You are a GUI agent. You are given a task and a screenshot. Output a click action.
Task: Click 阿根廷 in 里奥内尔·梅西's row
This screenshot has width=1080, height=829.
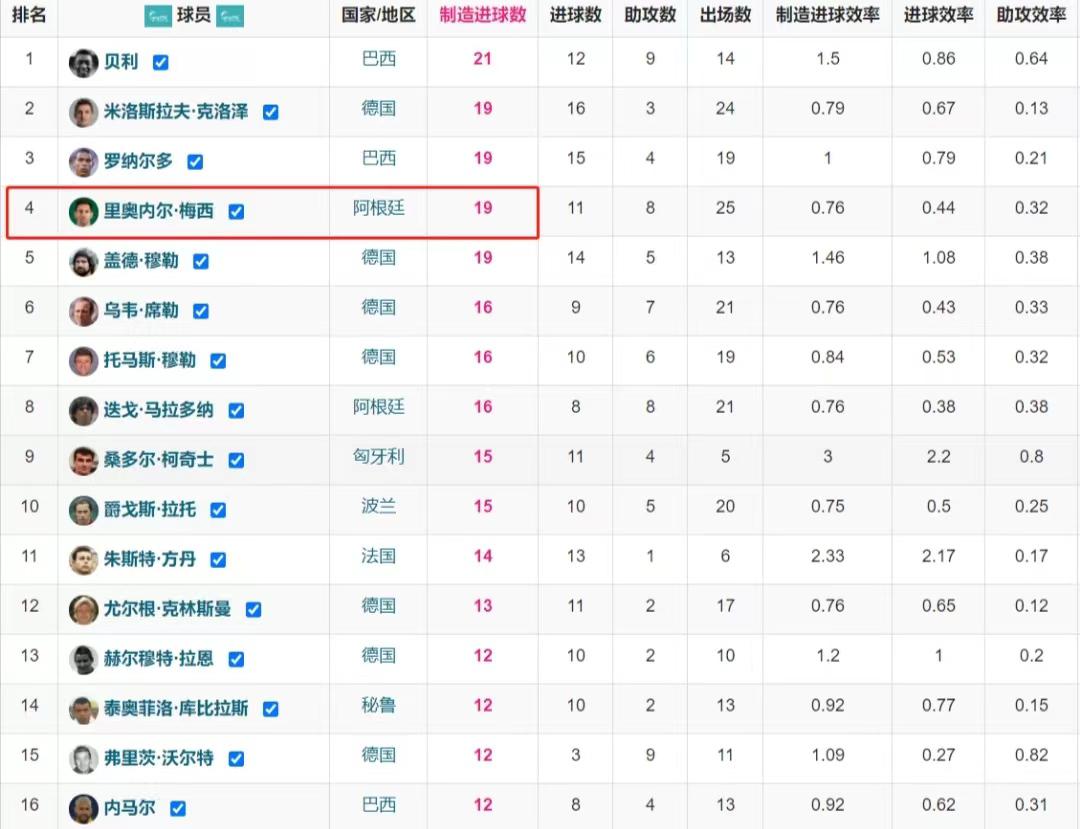pyautogui.click(x=379, y=208)
